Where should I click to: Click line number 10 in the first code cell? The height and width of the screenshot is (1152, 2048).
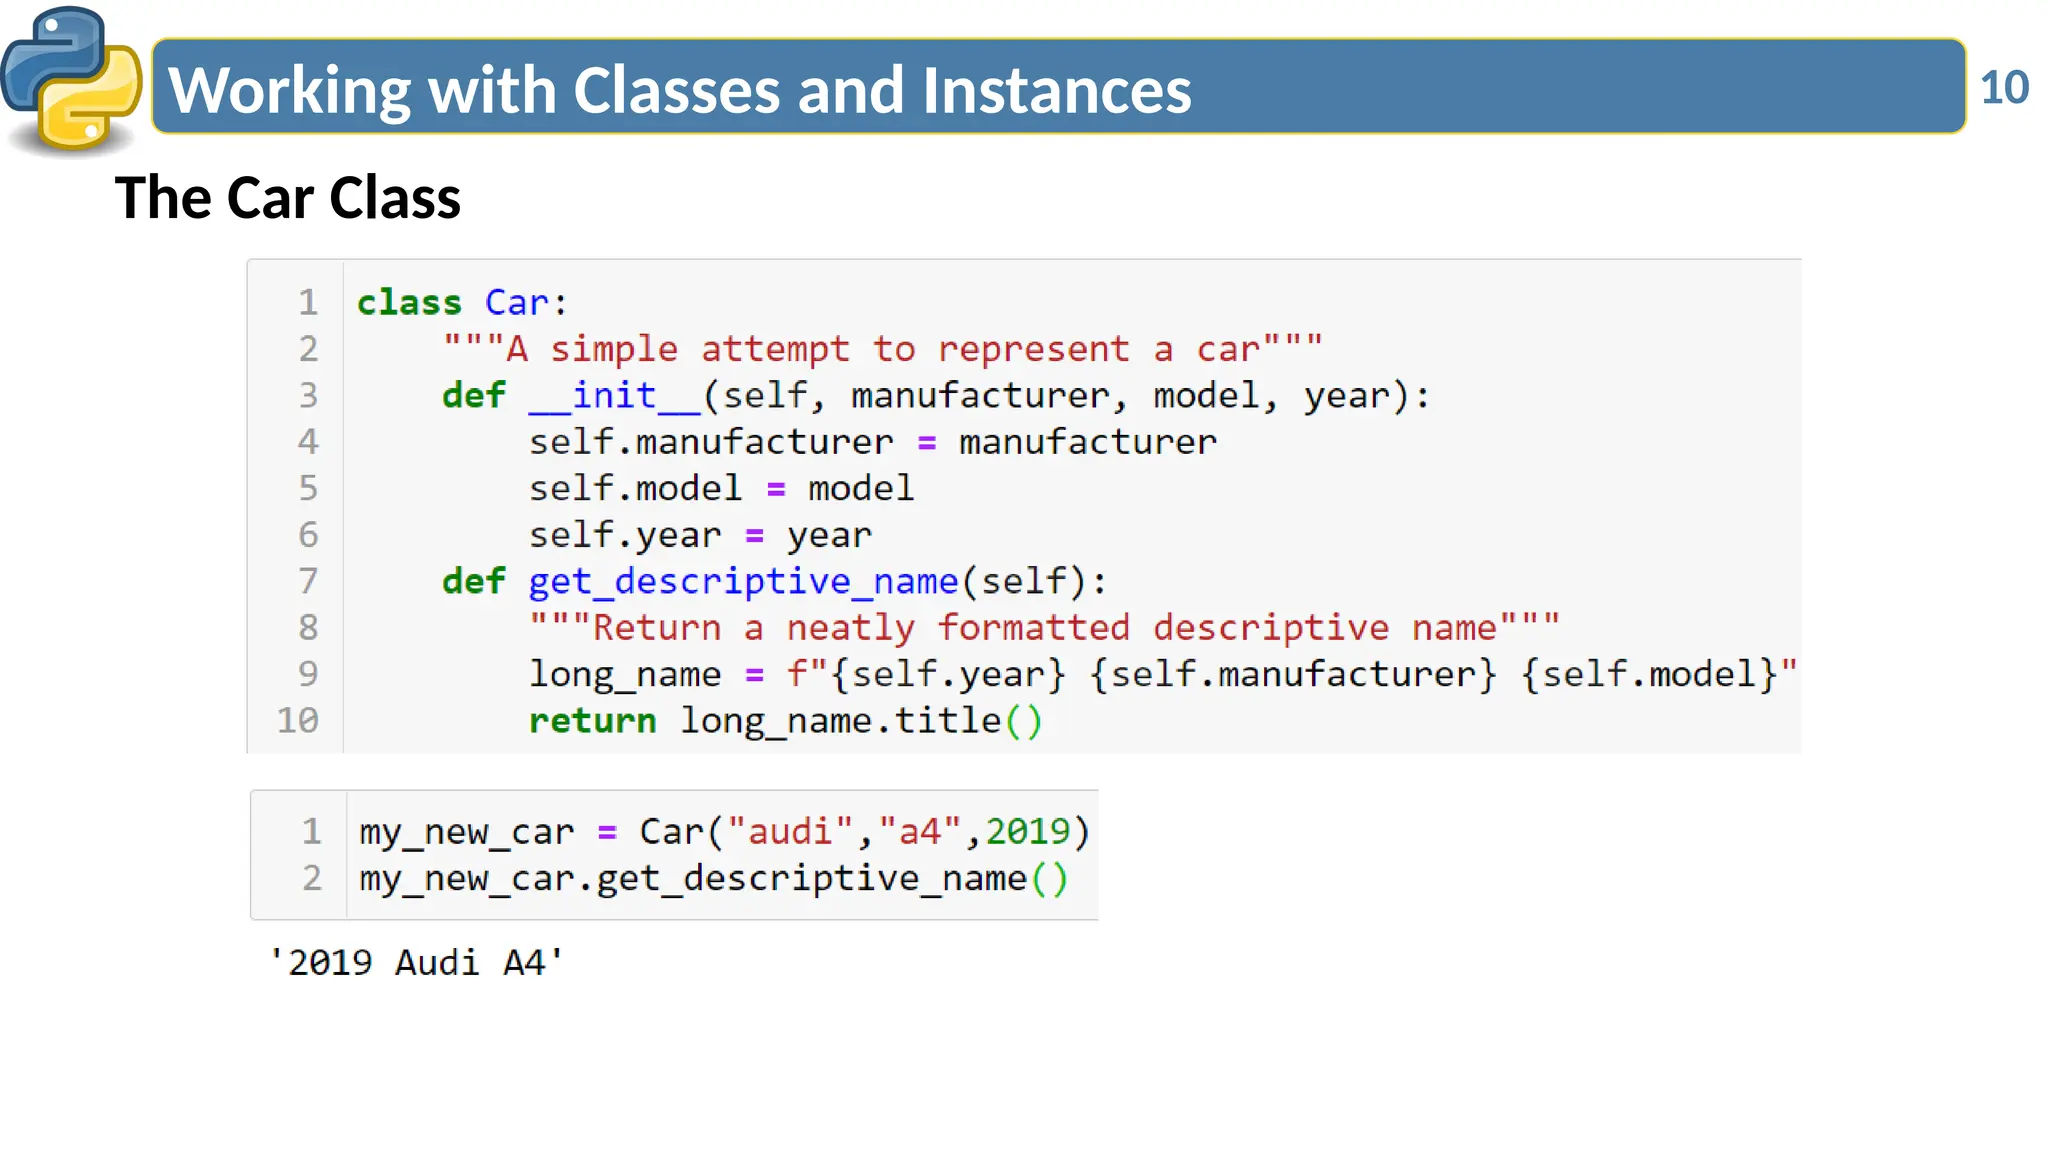pyautogui.click(x=297, y=721)
